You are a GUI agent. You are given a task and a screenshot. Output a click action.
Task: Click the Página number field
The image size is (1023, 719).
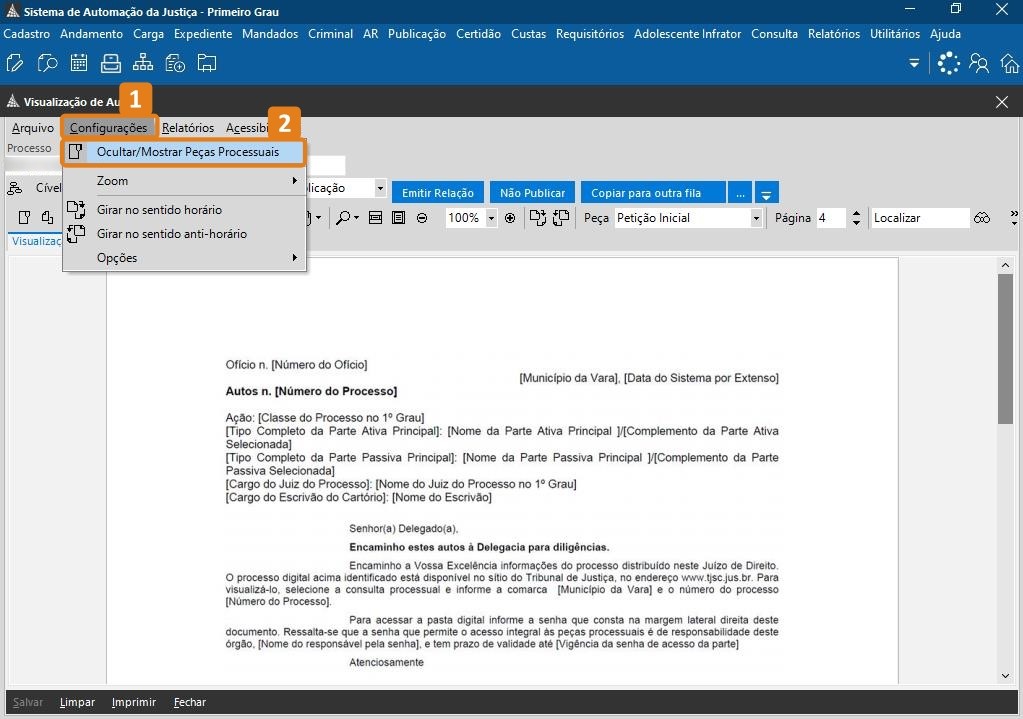pos(831,218)
